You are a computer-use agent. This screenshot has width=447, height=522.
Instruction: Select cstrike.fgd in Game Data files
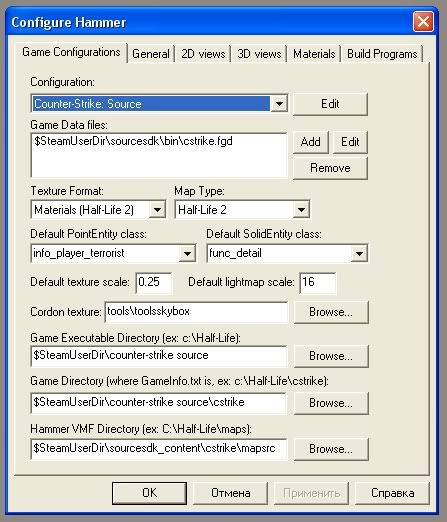click(x=133, y=141)
